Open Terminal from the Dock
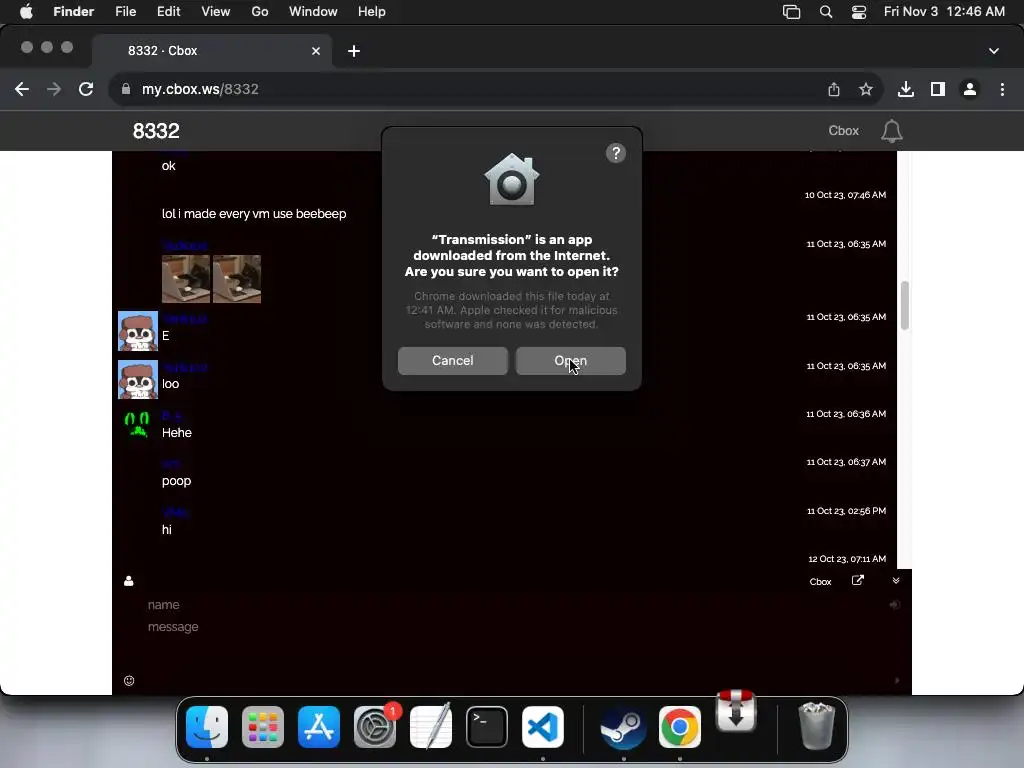The image size is (1024, 768). 487,728
